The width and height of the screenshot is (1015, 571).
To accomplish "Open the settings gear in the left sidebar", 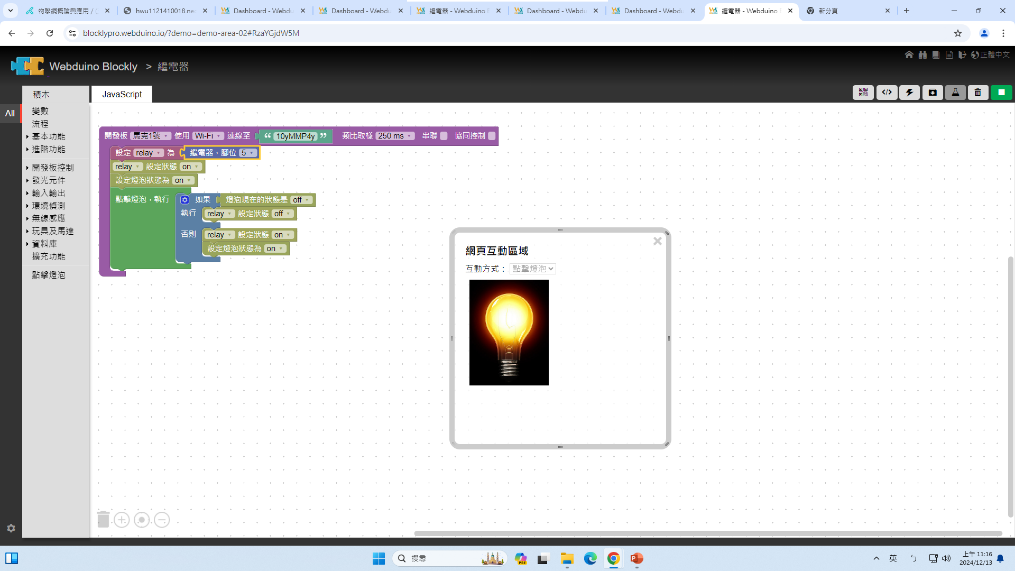I will tap(11, 528).
